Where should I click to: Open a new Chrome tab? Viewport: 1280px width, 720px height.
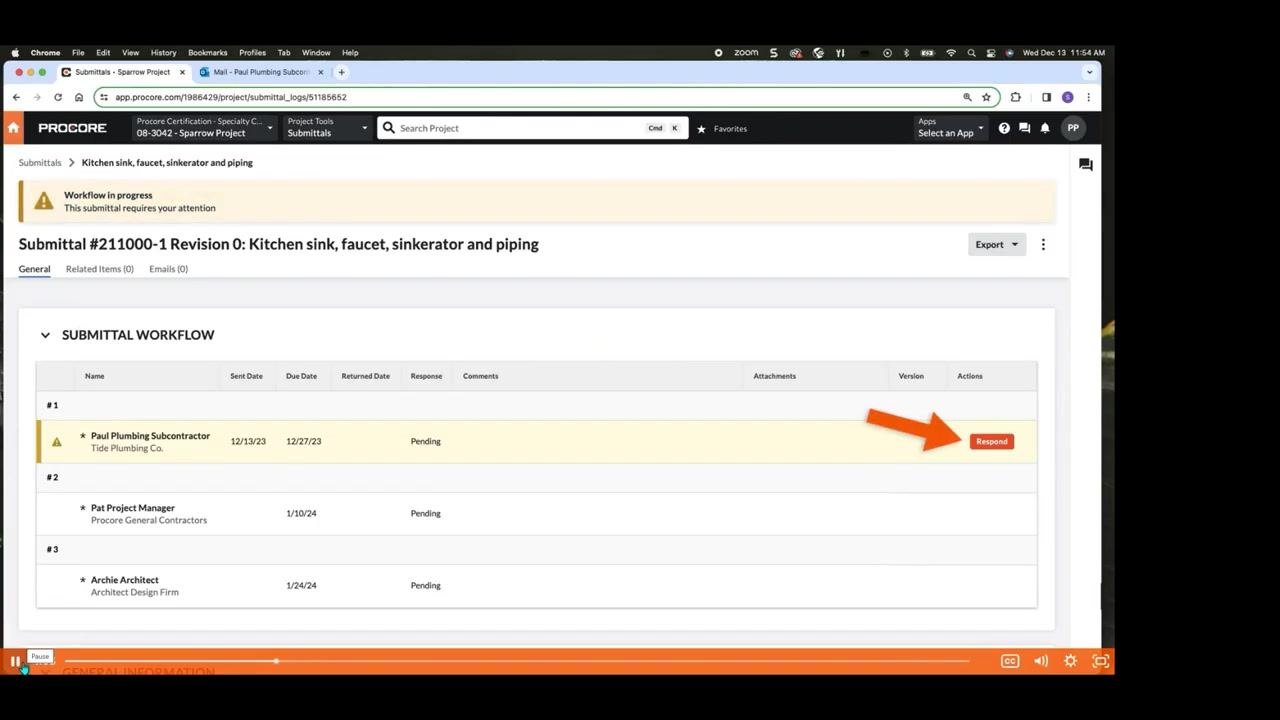pos(341,72)
